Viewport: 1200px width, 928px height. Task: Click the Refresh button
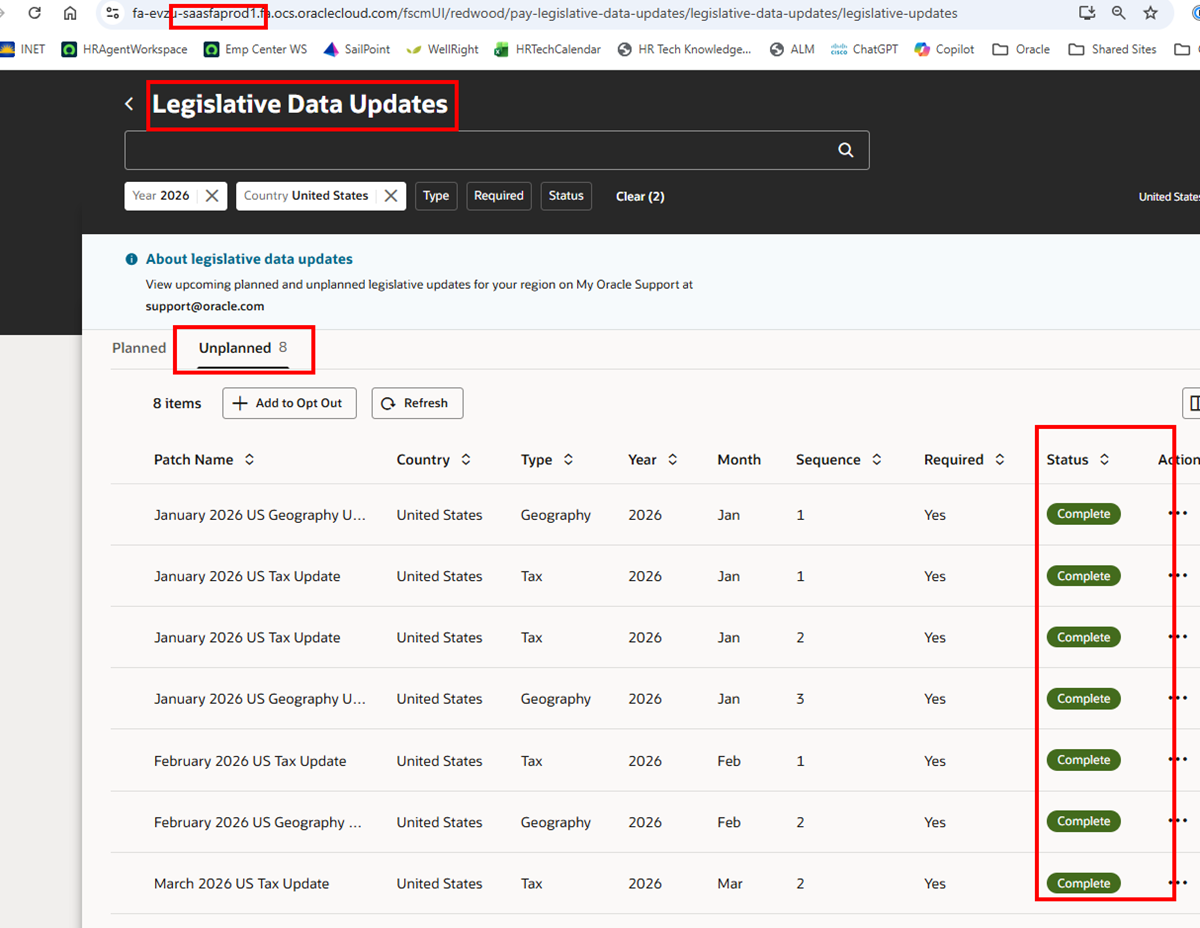417,403
